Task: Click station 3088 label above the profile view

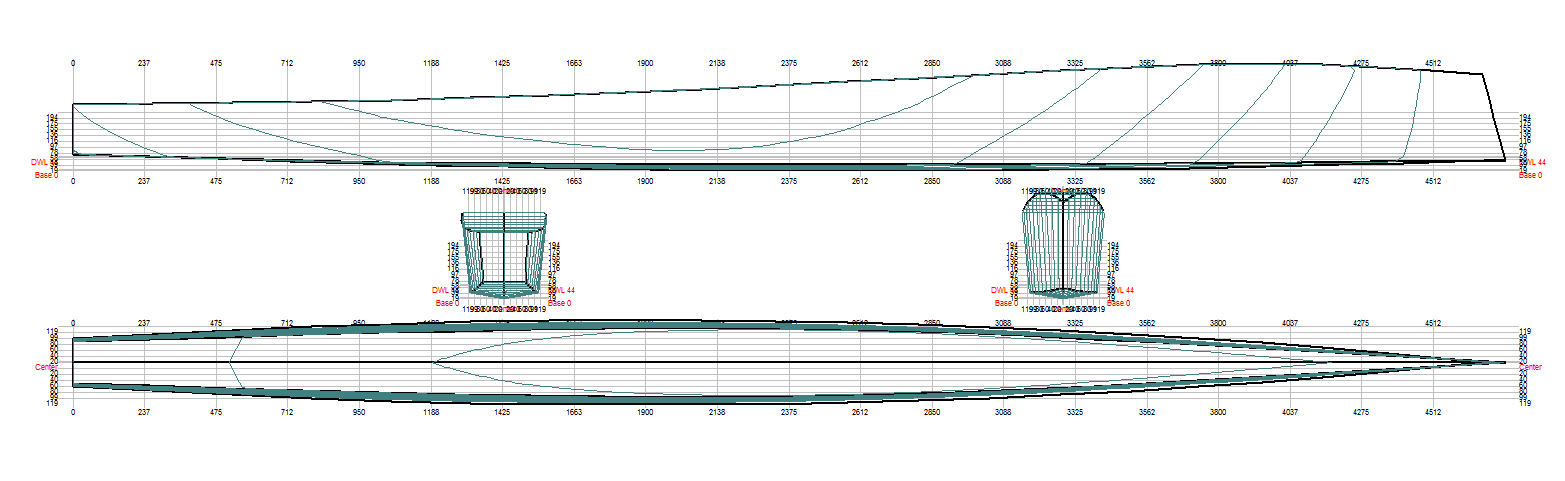Action: coord(1003,63)
